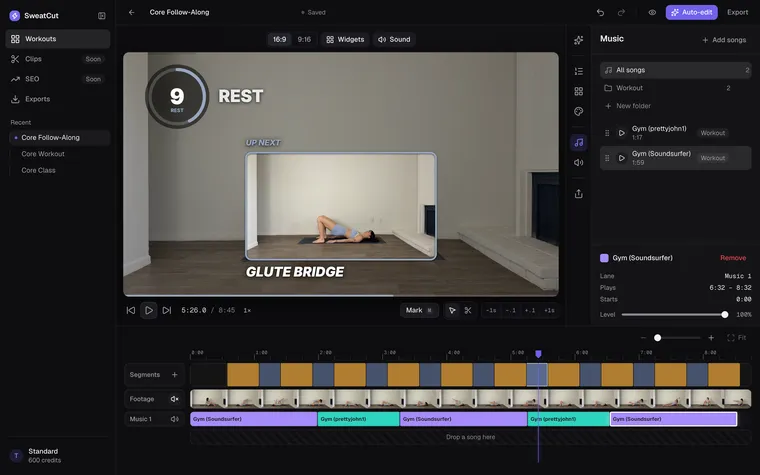
Task: Click the SweatCut logo icon
Action: coord(15,16)
